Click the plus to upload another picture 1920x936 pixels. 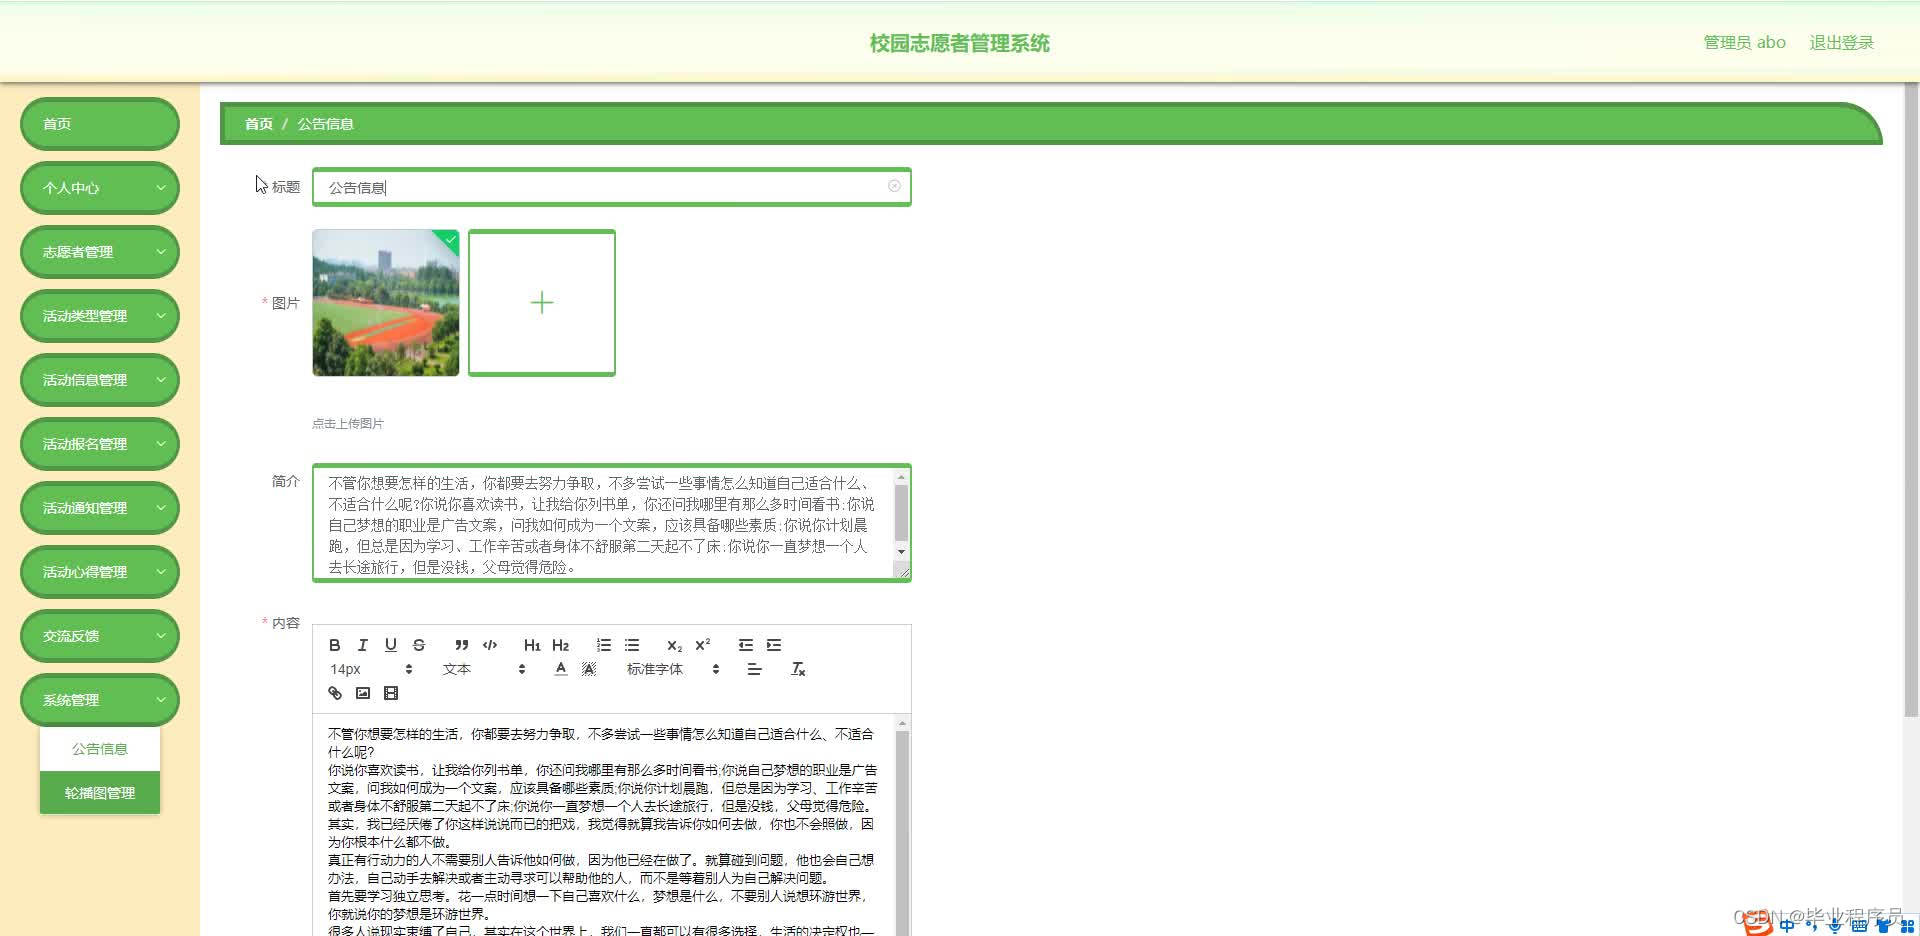tap(542, 303)
